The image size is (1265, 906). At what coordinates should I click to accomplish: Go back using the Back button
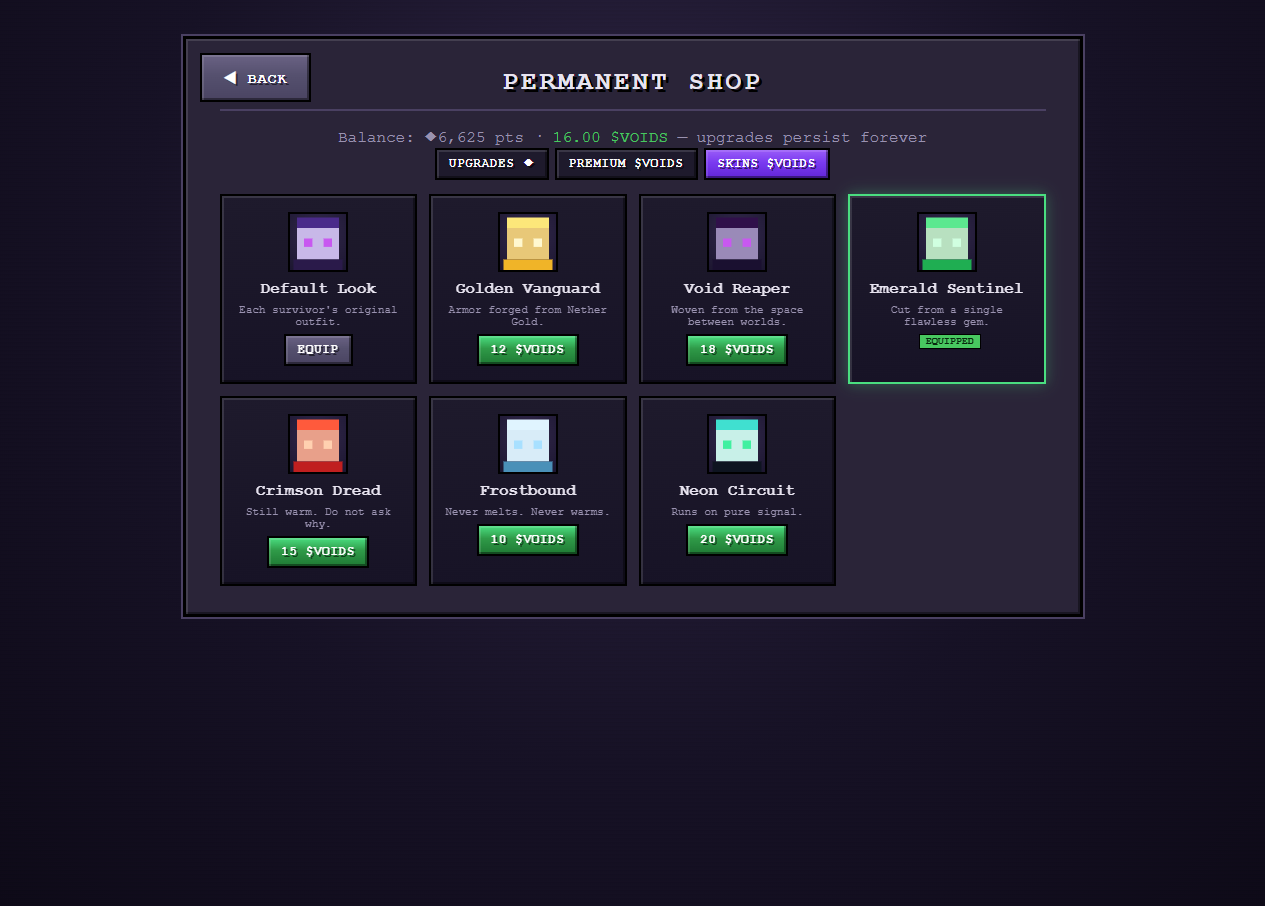(x=255, y=78)
